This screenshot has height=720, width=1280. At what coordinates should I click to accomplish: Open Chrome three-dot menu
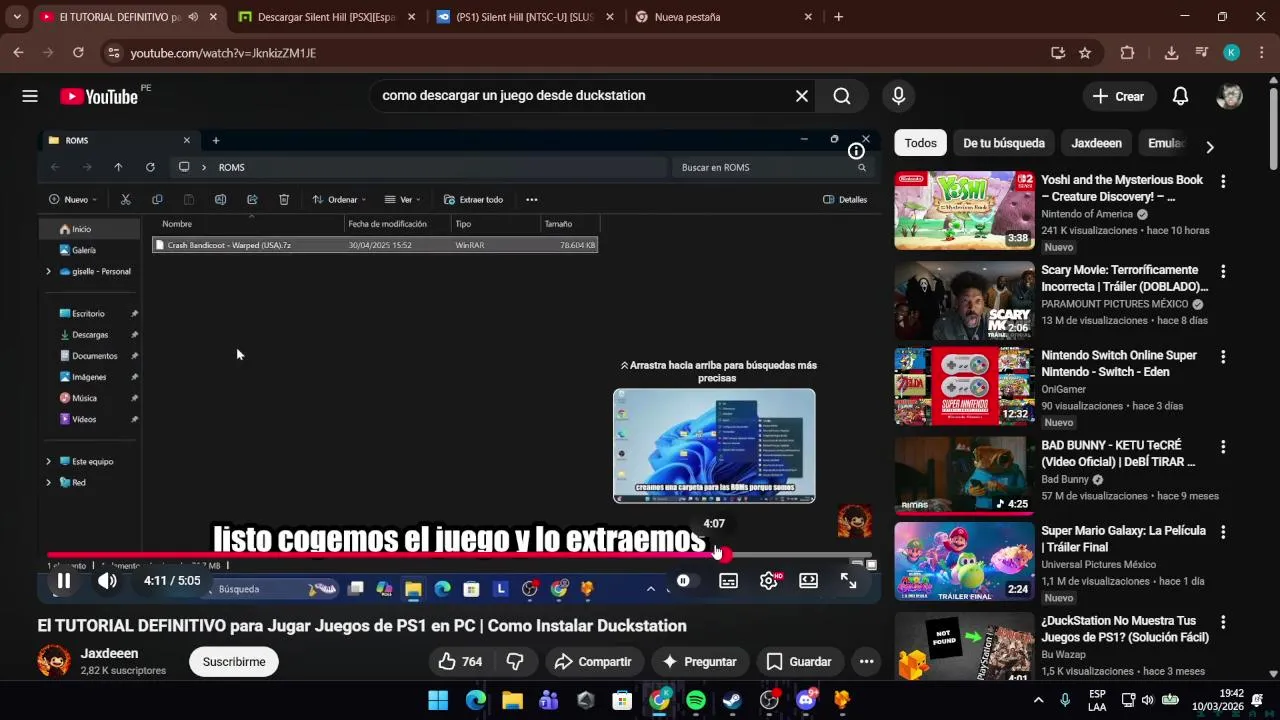click(x=1262, y=53)
